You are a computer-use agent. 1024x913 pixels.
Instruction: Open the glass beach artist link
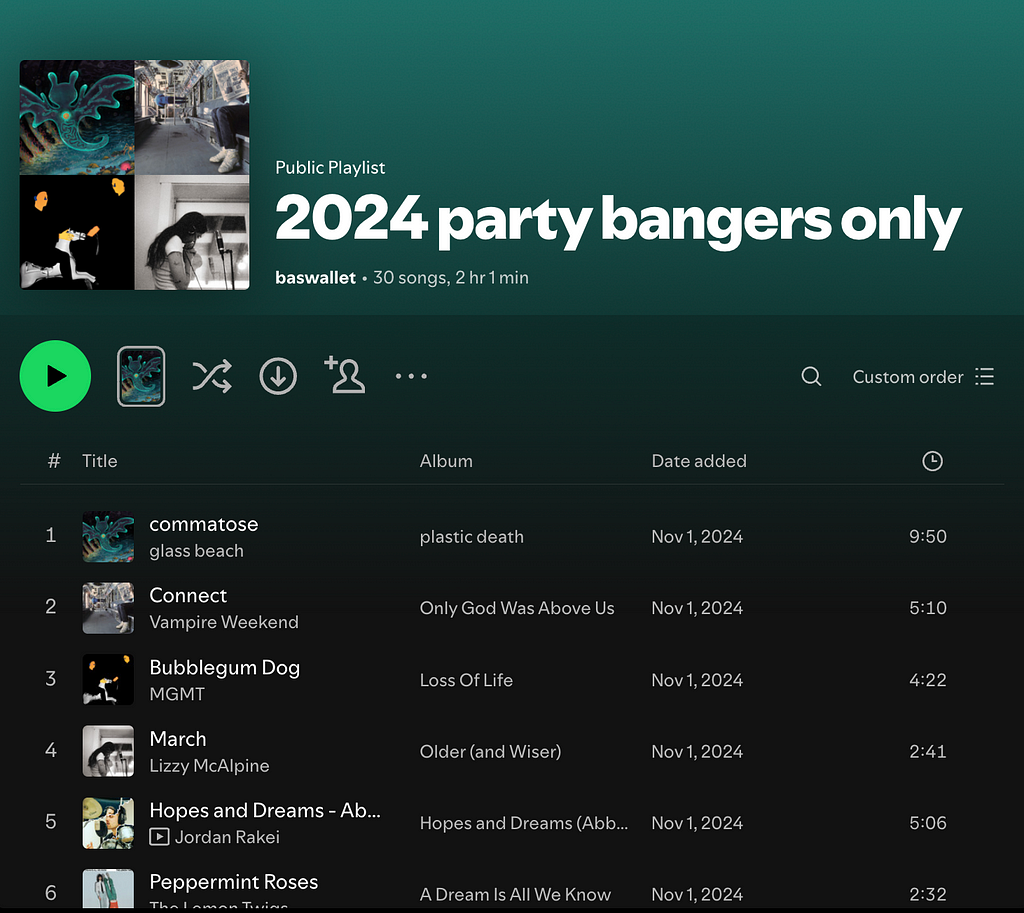197,551
